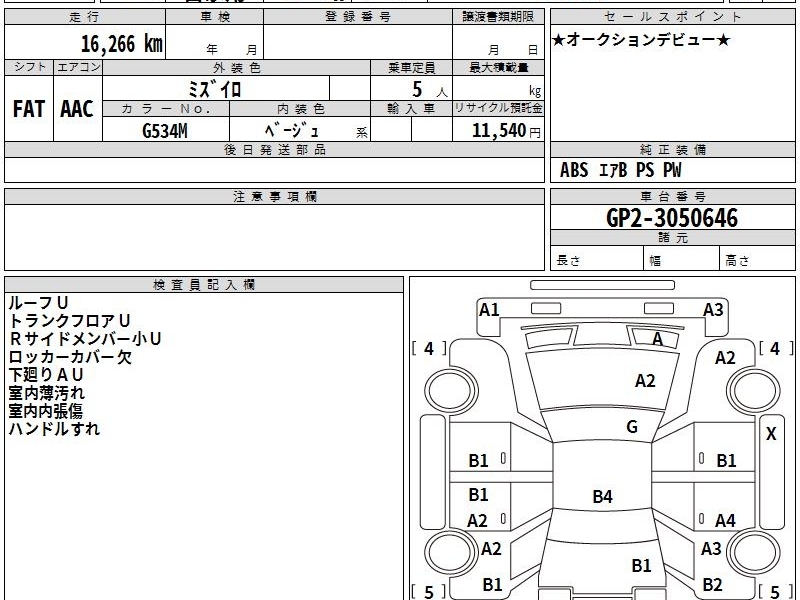Click the 最大積載量 header
800x600 pixels.
[x=498, y=67]
